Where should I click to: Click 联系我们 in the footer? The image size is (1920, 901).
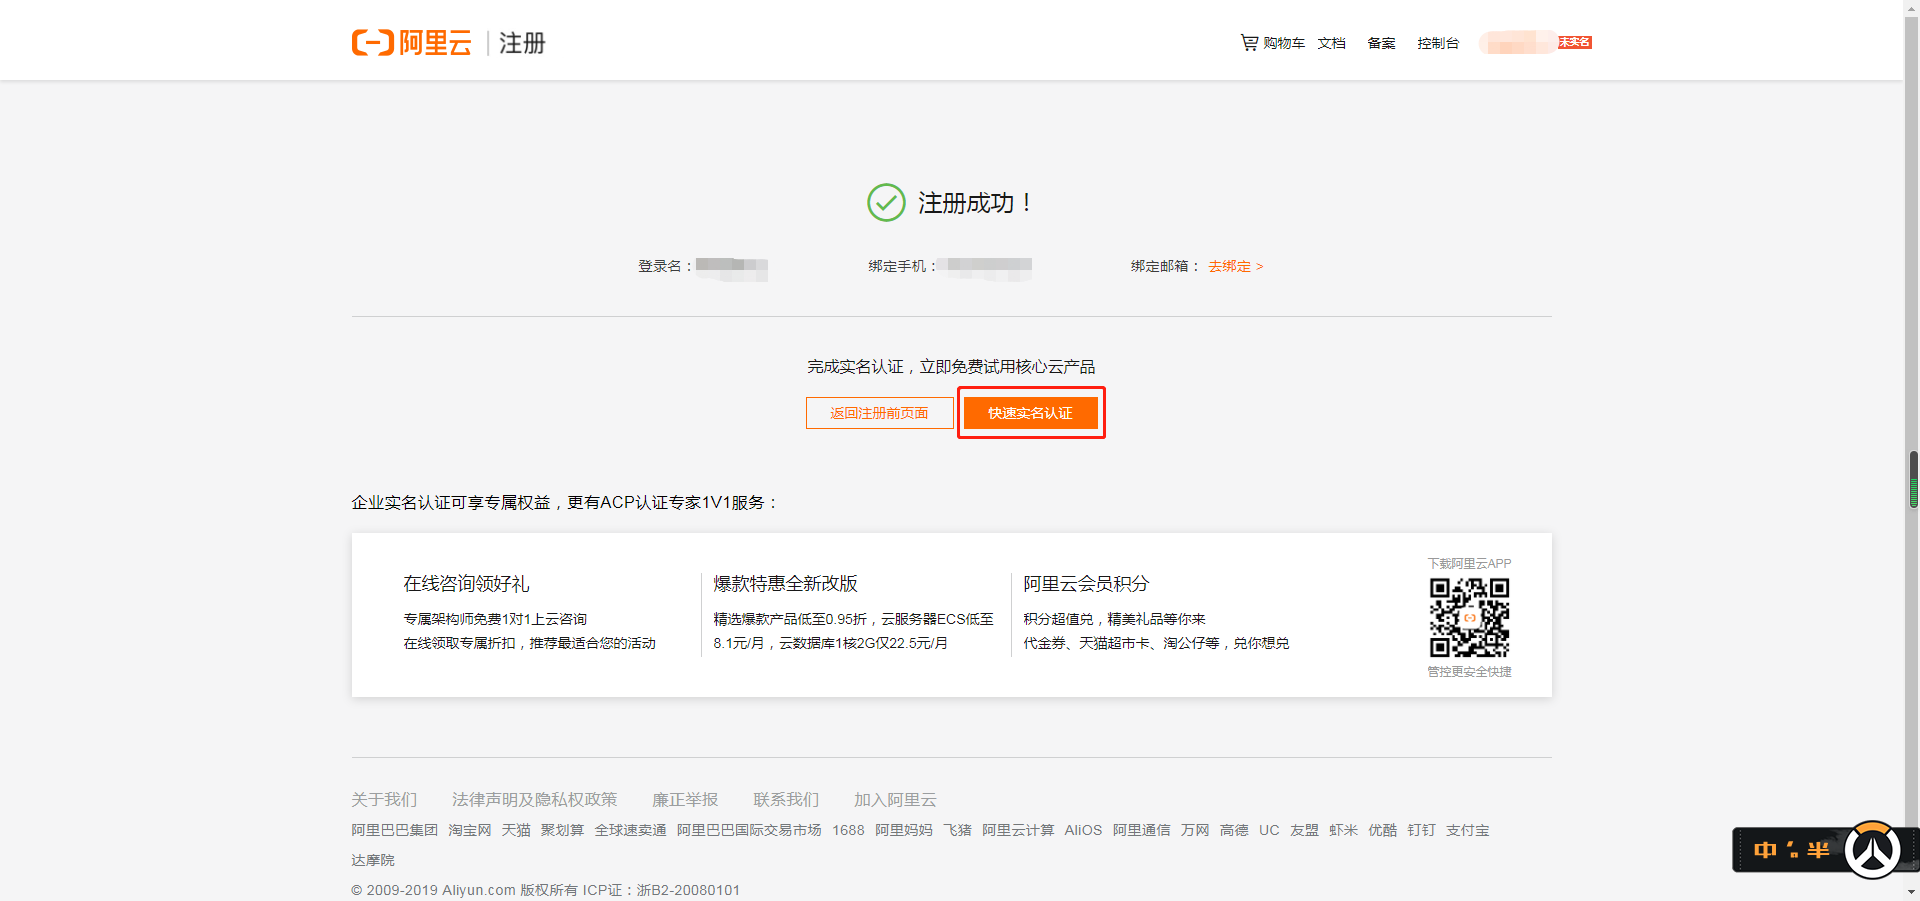786,800
